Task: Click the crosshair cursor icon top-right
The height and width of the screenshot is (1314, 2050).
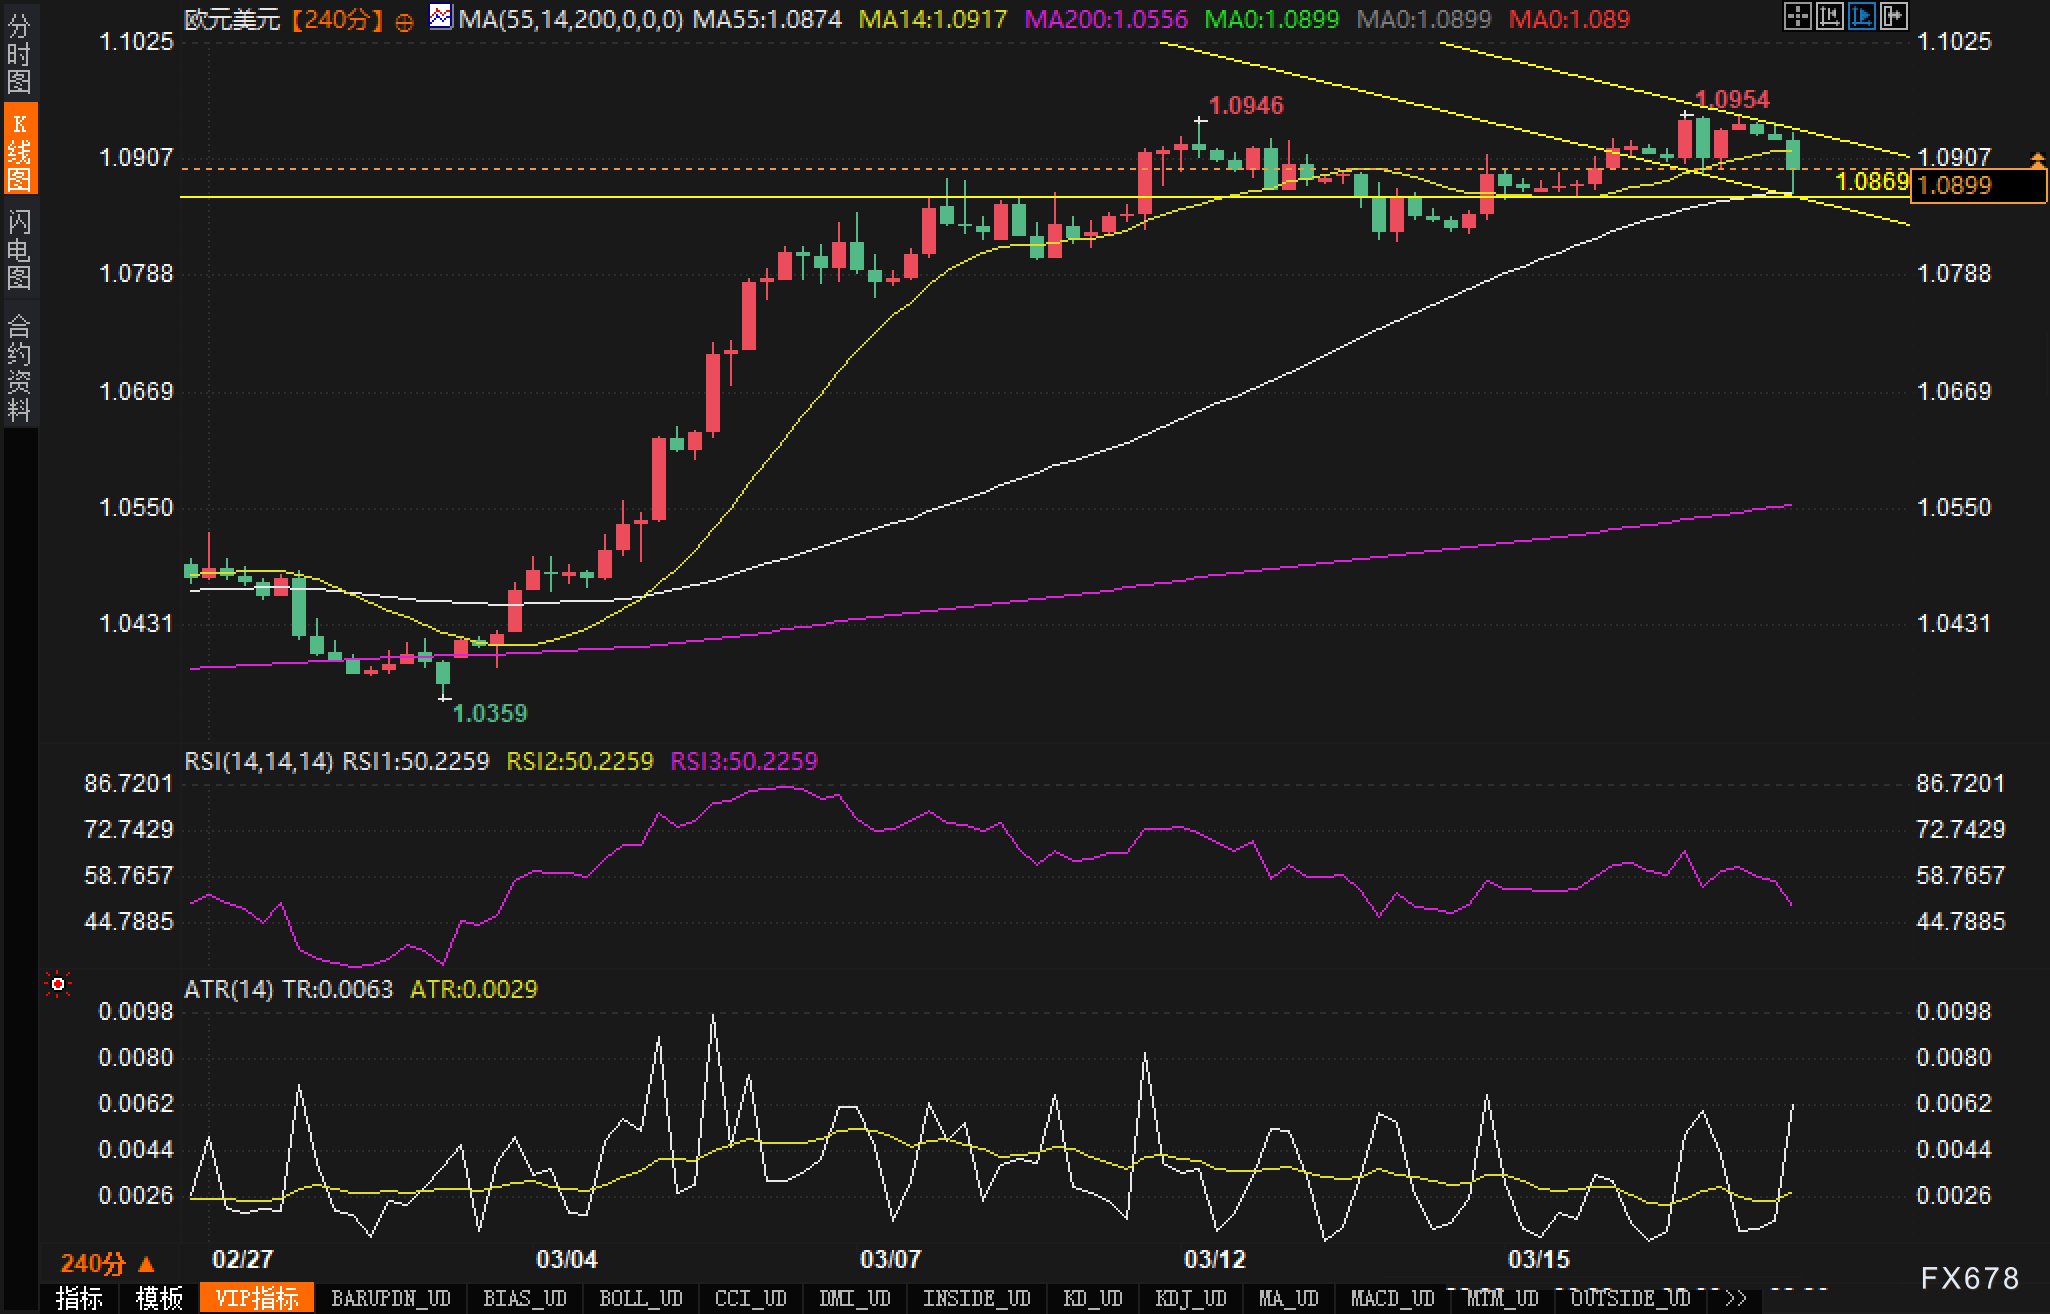Action: (x=1798, y=16)
